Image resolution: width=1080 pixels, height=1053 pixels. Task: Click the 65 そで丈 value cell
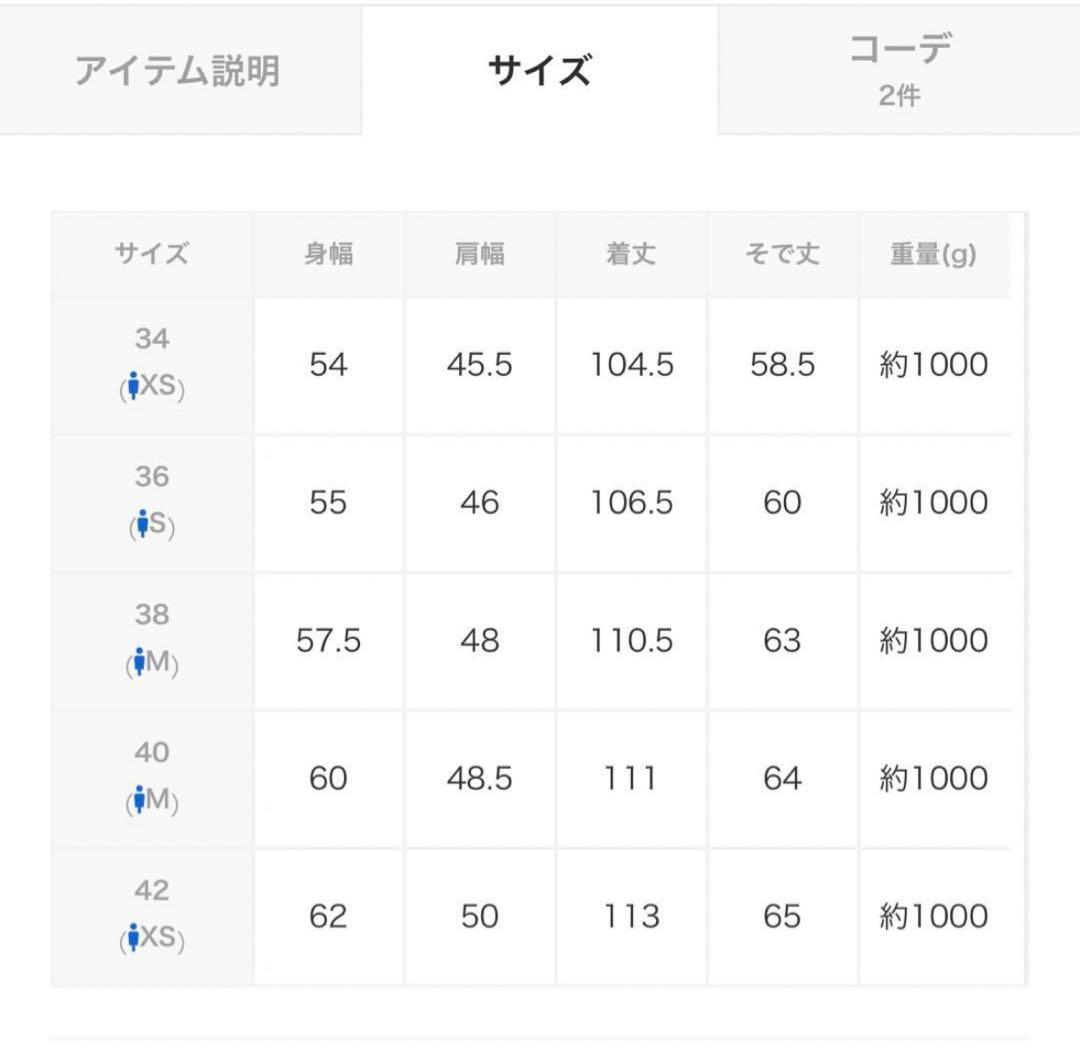782,917
